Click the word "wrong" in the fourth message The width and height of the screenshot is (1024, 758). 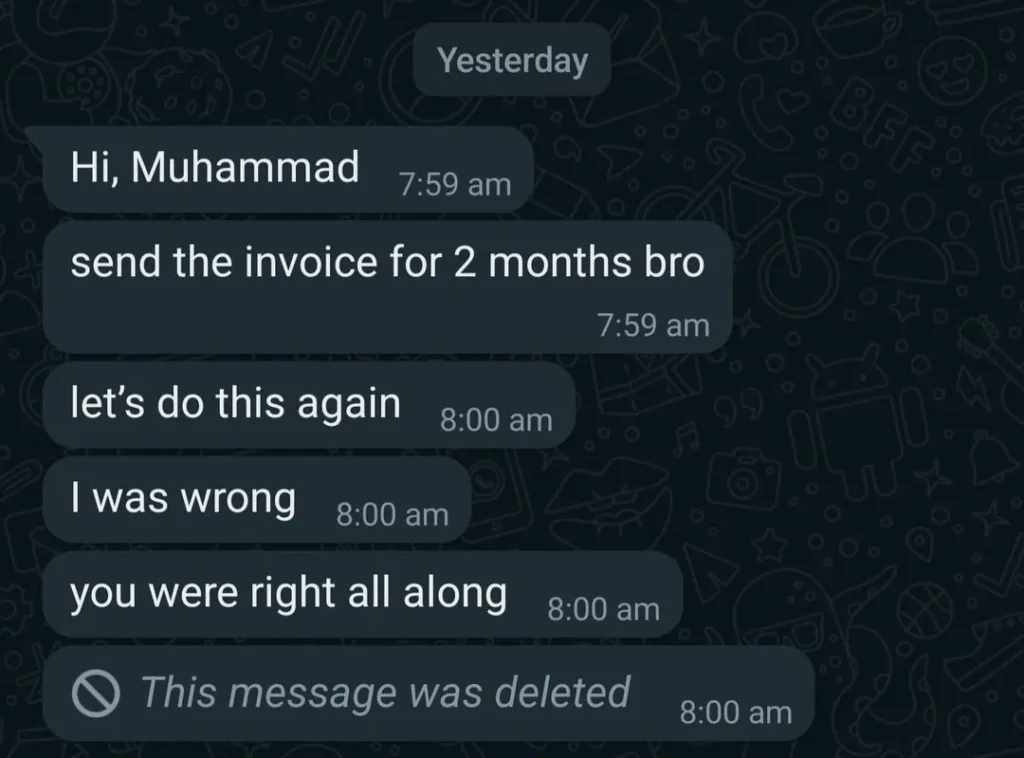[238, 499]
